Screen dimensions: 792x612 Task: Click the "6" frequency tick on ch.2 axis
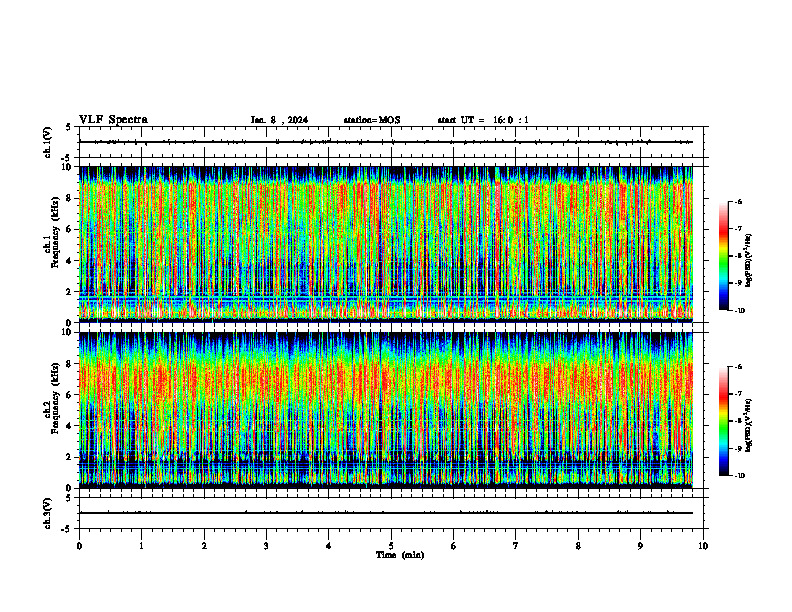pos(70,395)
